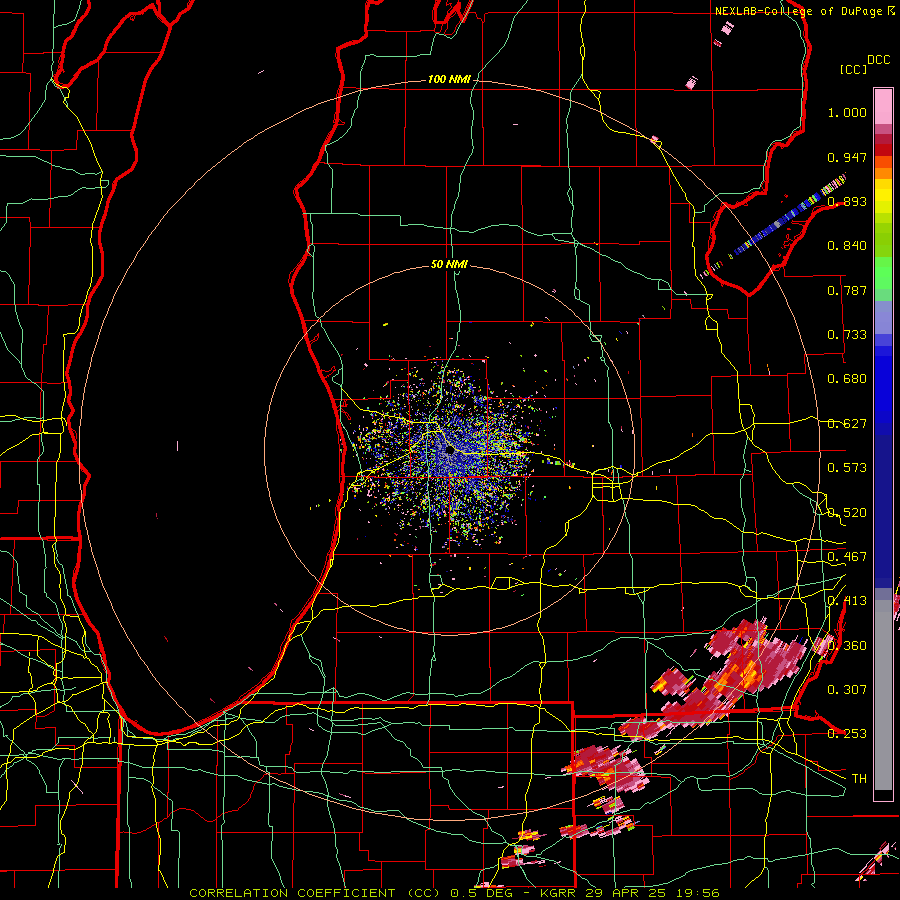
Task: Pick the 0.787 scale value
Action: (847, 290)
